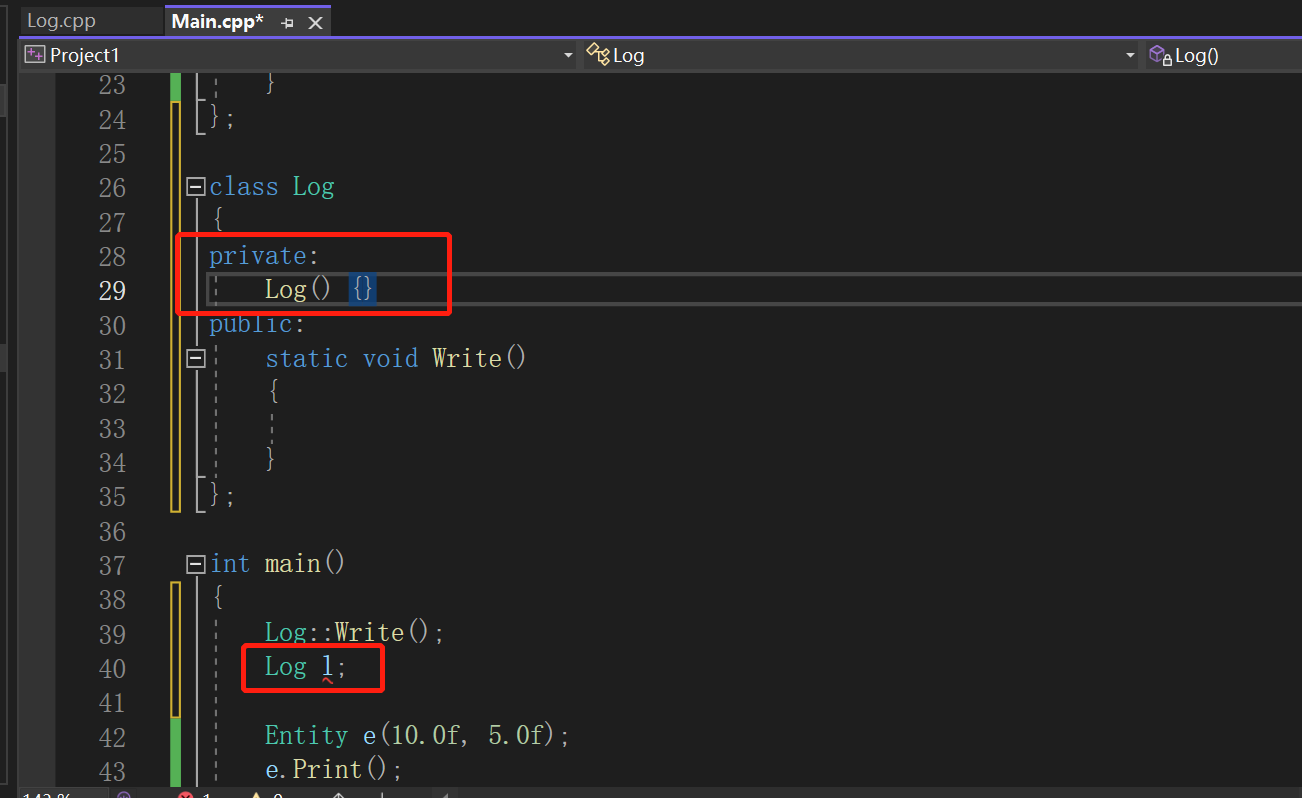
Task: Click 'Write' in the static void declaration
Action: 467,358
